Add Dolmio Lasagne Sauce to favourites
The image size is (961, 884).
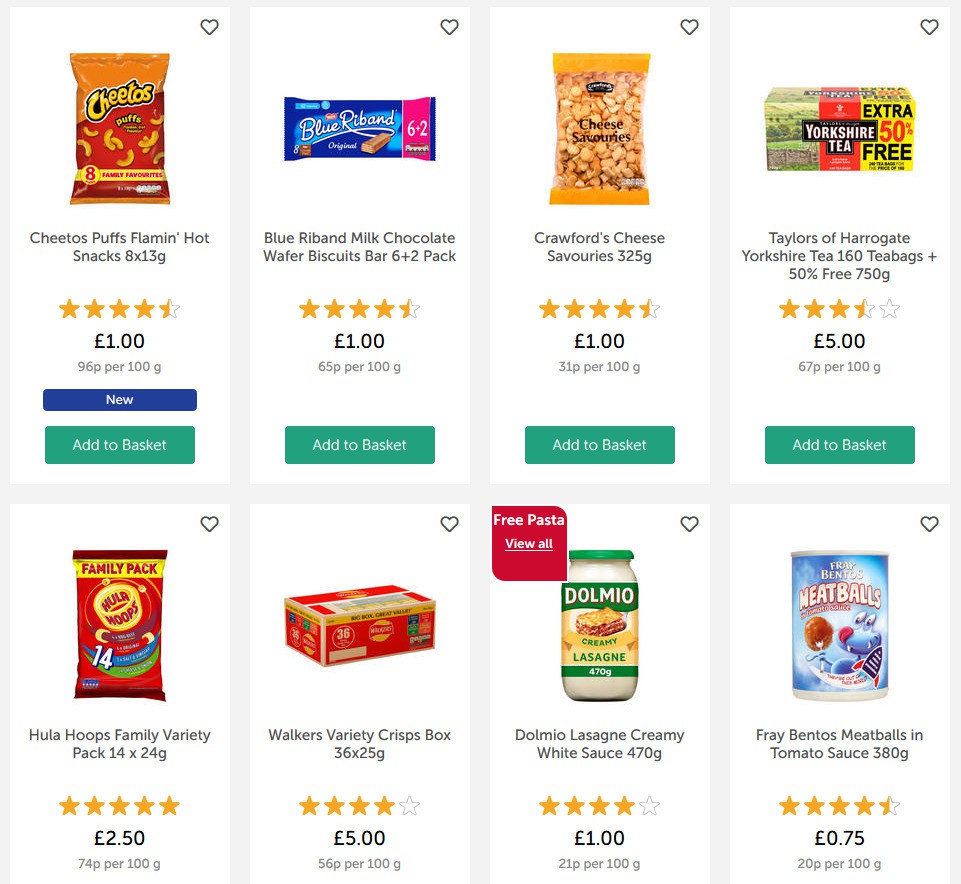pyautogui.click(x=689, y=524)
